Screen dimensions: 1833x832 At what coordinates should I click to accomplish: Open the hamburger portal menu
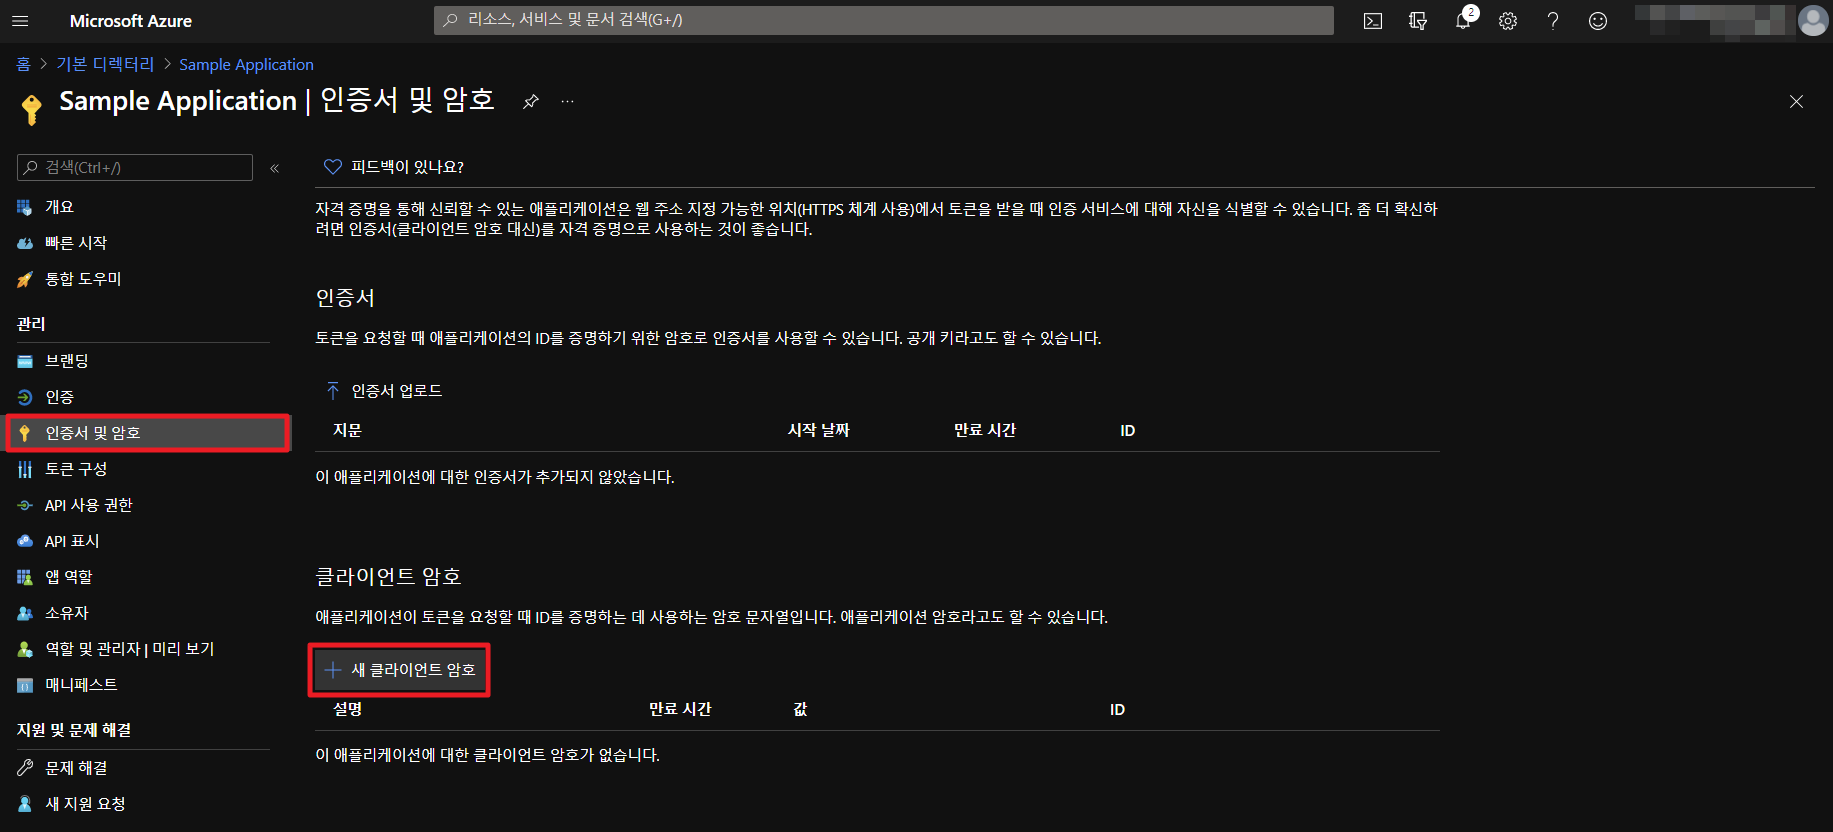[x=20, y=21]
